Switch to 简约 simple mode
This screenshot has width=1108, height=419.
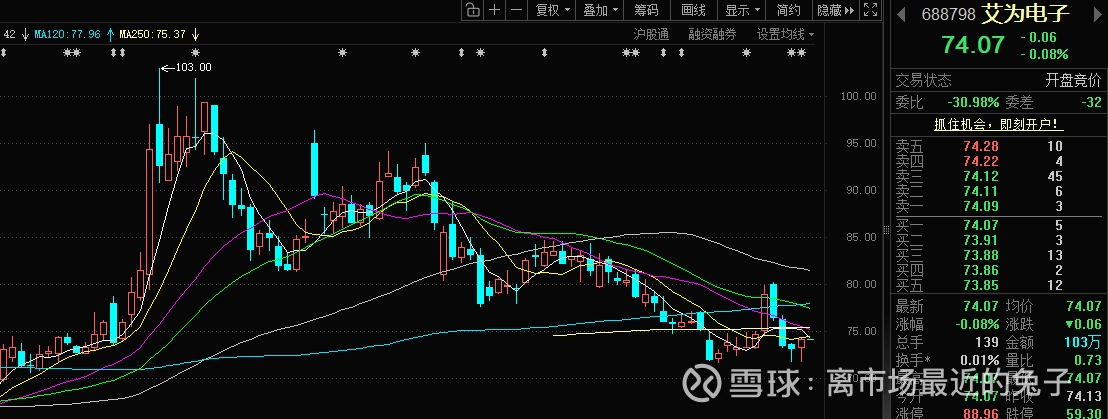[789, 10]
